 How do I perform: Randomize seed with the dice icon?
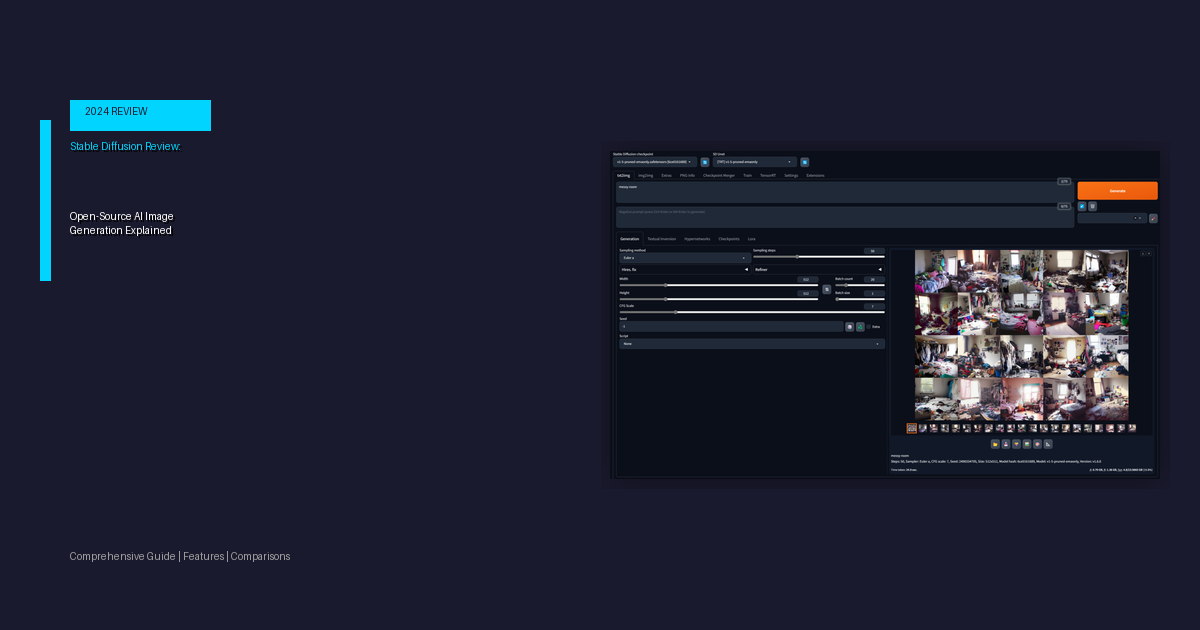[x=850, y=327]
